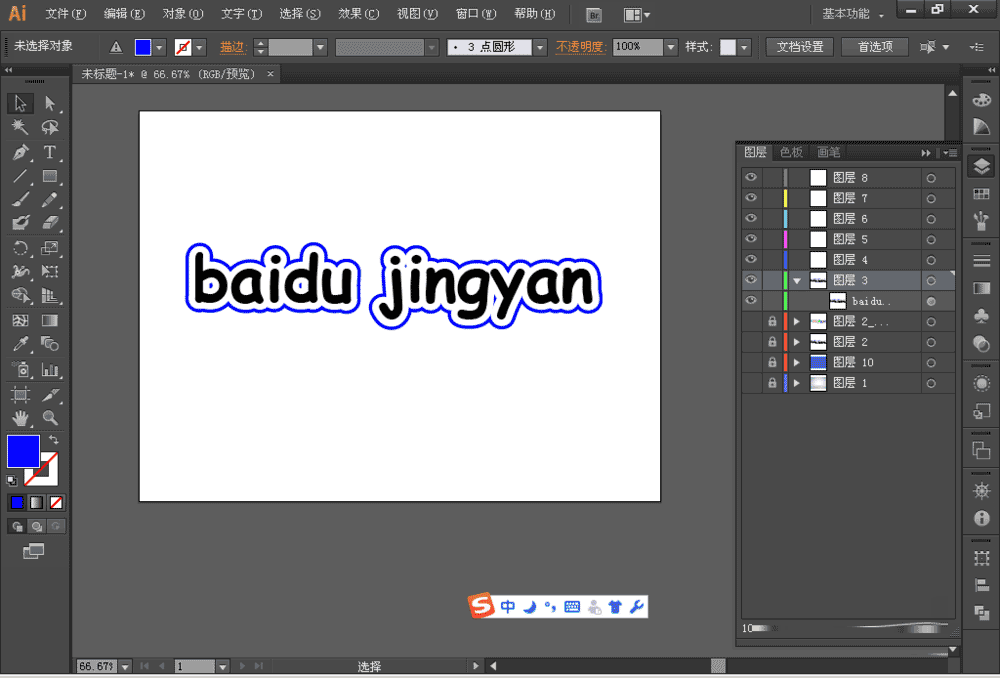The width and height of the screenshot is (1000, 678).
Task: Click the None color button in toolbox
Action: [x=56, y=503]
